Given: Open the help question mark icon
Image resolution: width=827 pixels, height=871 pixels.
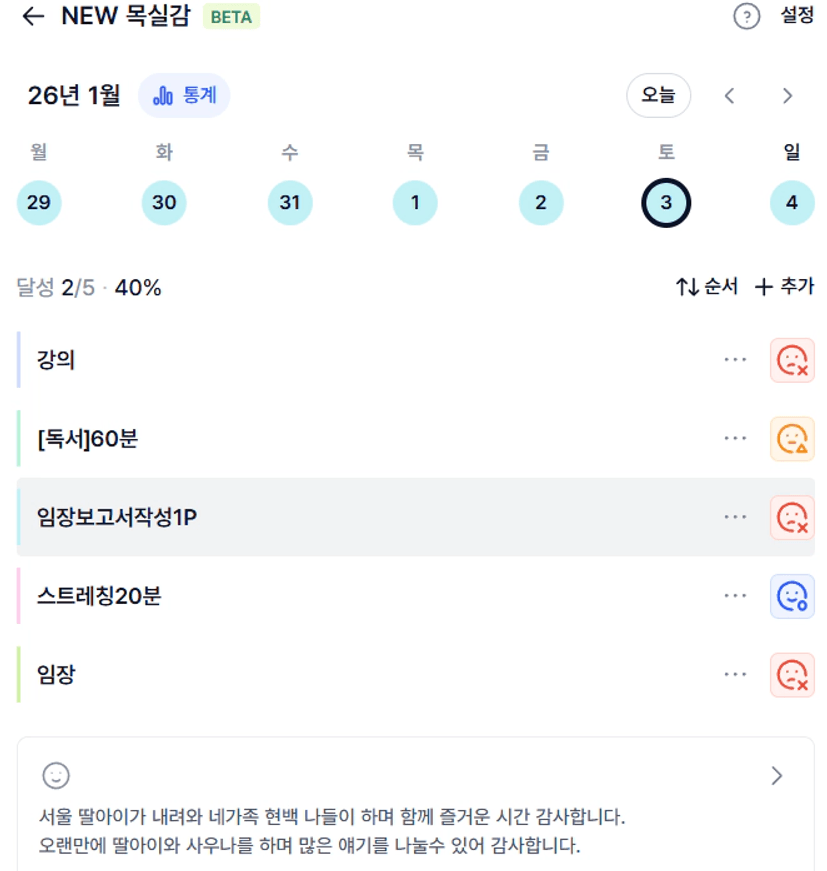Looking at the screenshot, I should coord(747,17).
